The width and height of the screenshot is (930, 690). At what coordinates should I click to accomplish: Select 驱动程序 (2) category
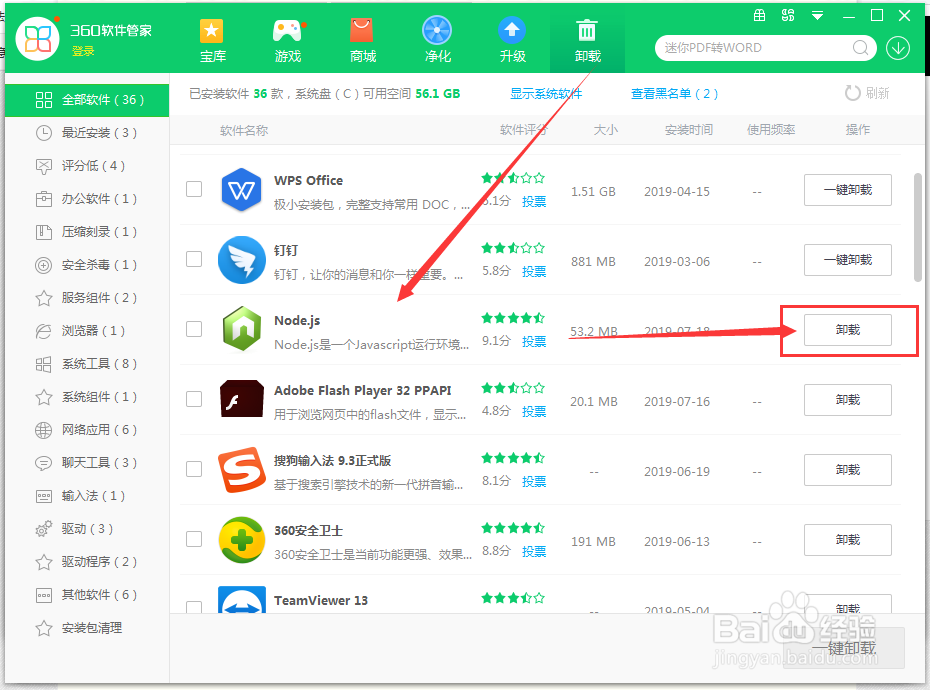coord(87,562)
